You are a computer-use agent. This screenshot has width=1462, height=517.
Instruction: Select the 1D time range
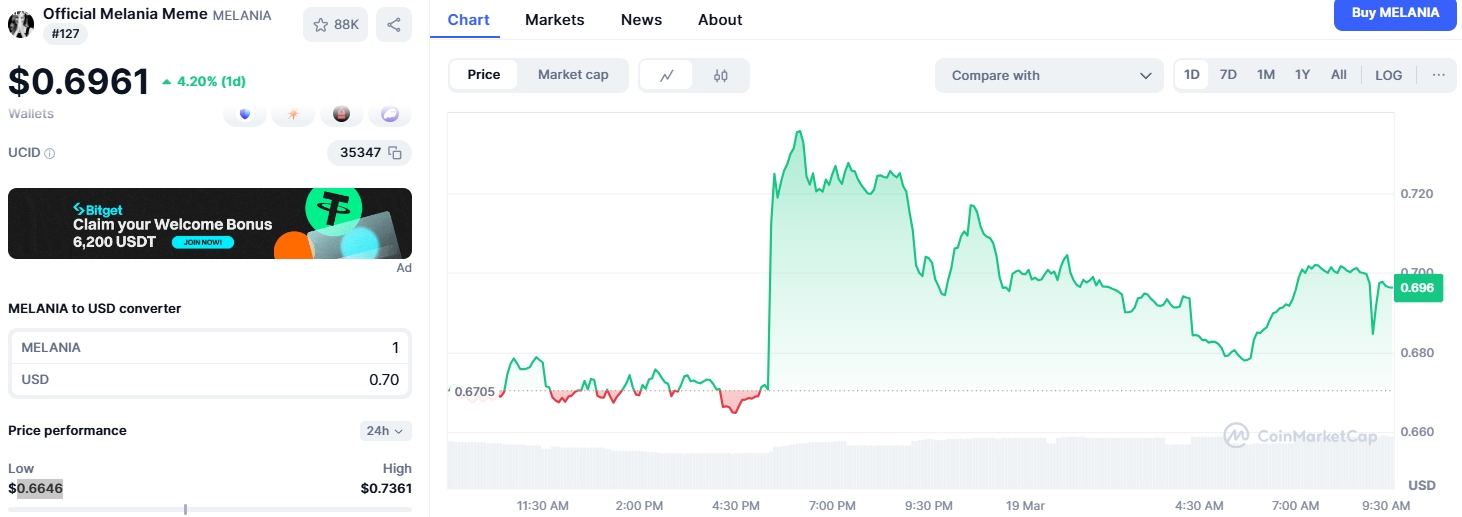[1192, 75]
